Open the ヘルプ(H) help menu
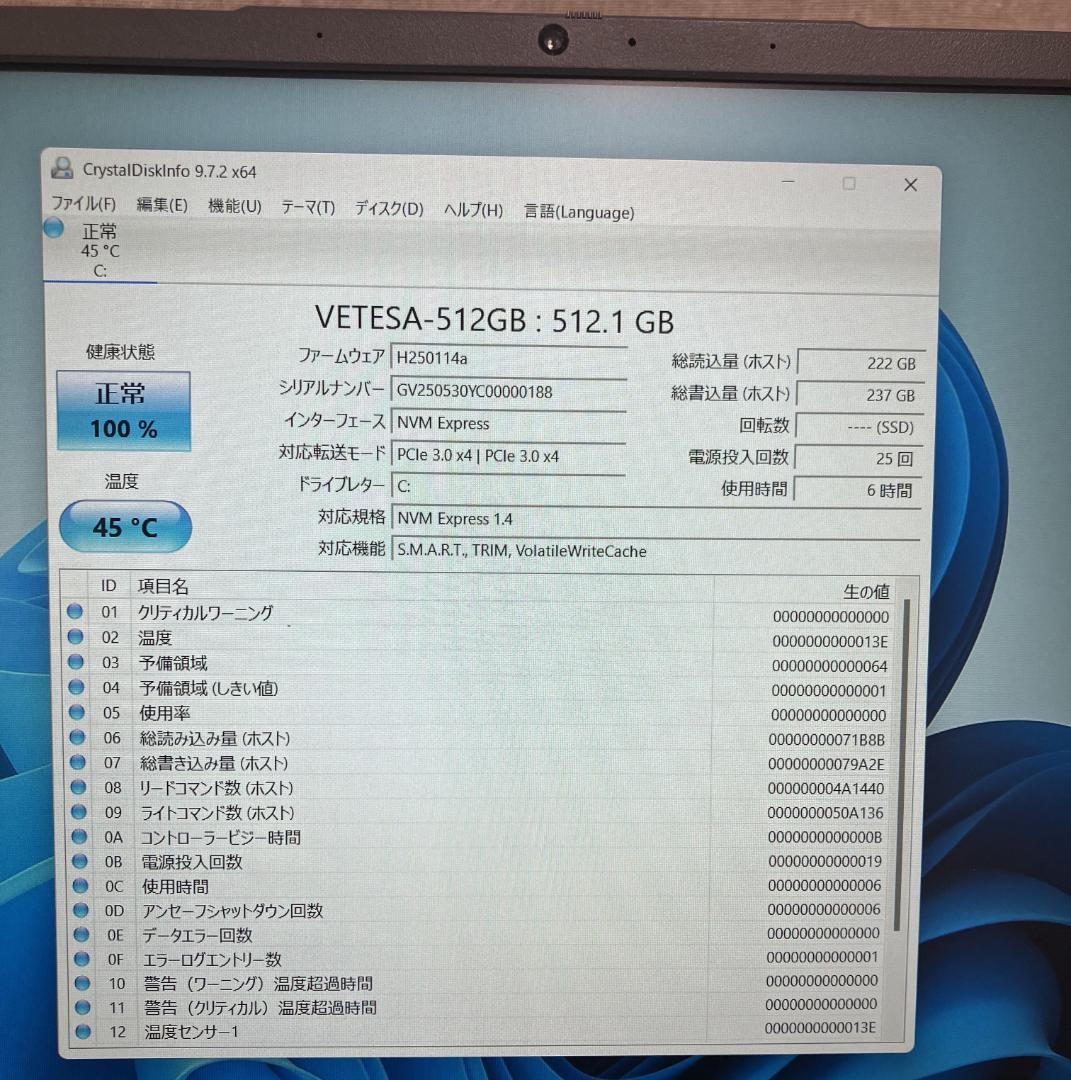1071x1080 pixels. click(471, 211)
